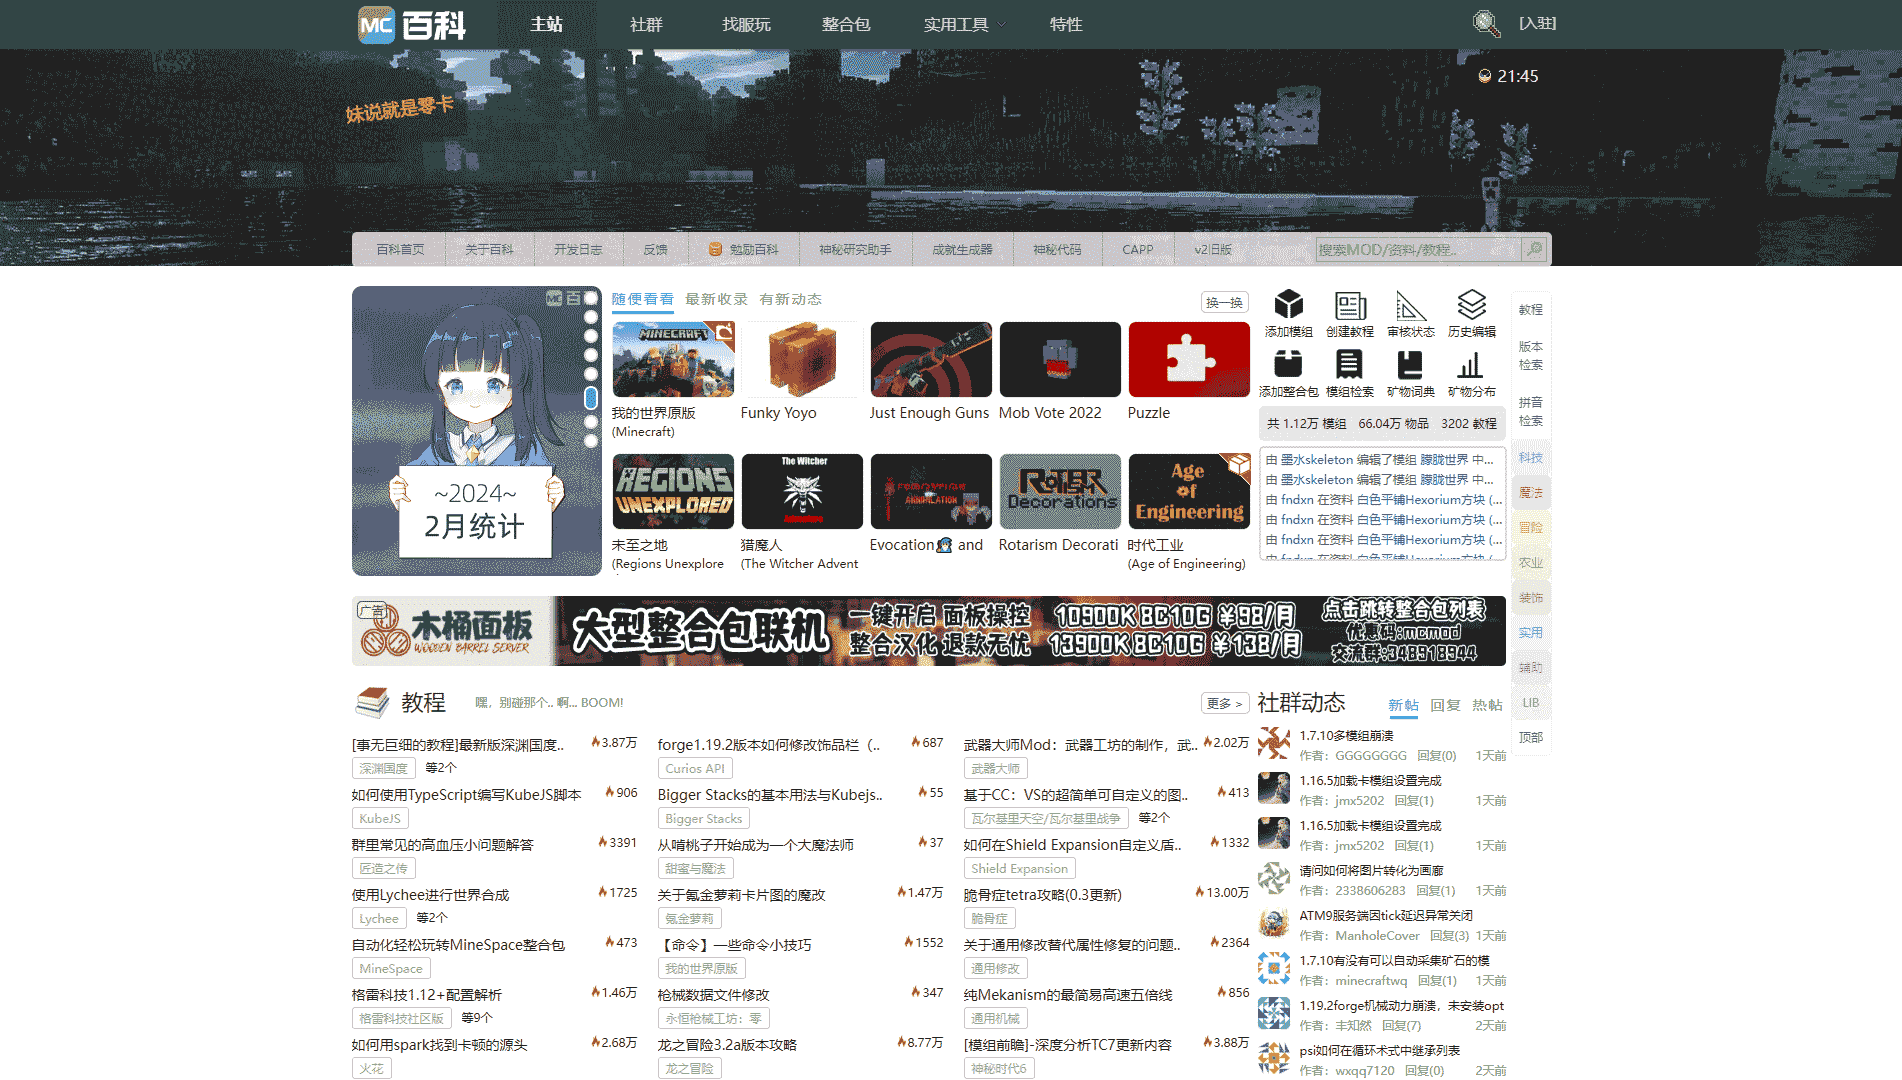Submit search with the search box button
1902x1080 pixels.
1535,249
